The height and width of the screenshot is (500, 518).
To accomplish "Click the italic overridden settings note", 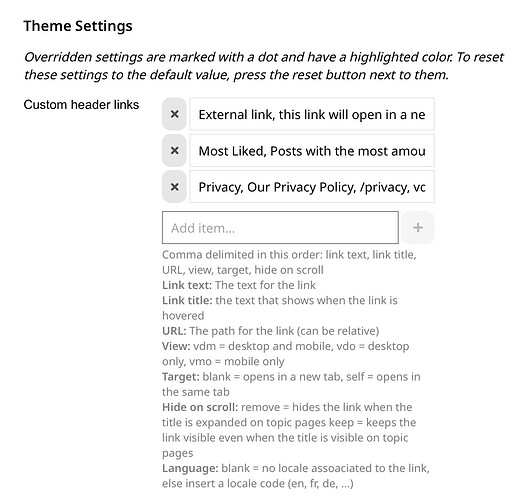I will [263, 66].
